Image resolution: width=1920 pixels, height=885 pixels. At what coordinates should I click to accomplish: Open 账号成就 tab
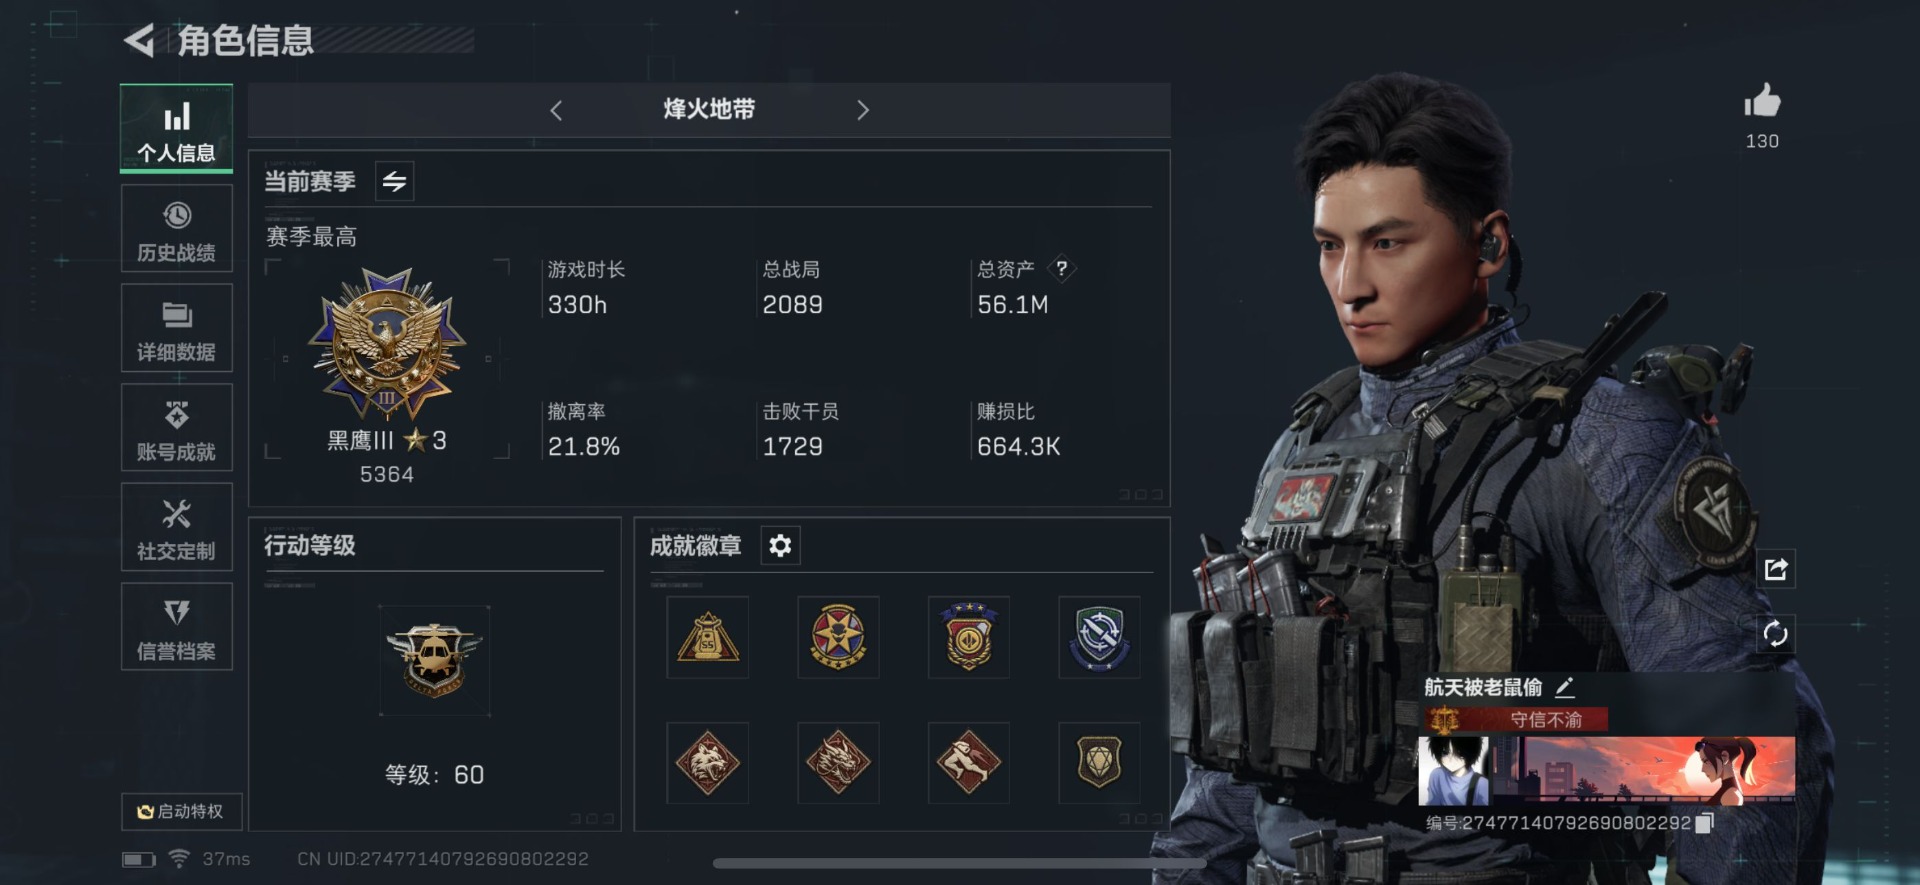point(177,428)
